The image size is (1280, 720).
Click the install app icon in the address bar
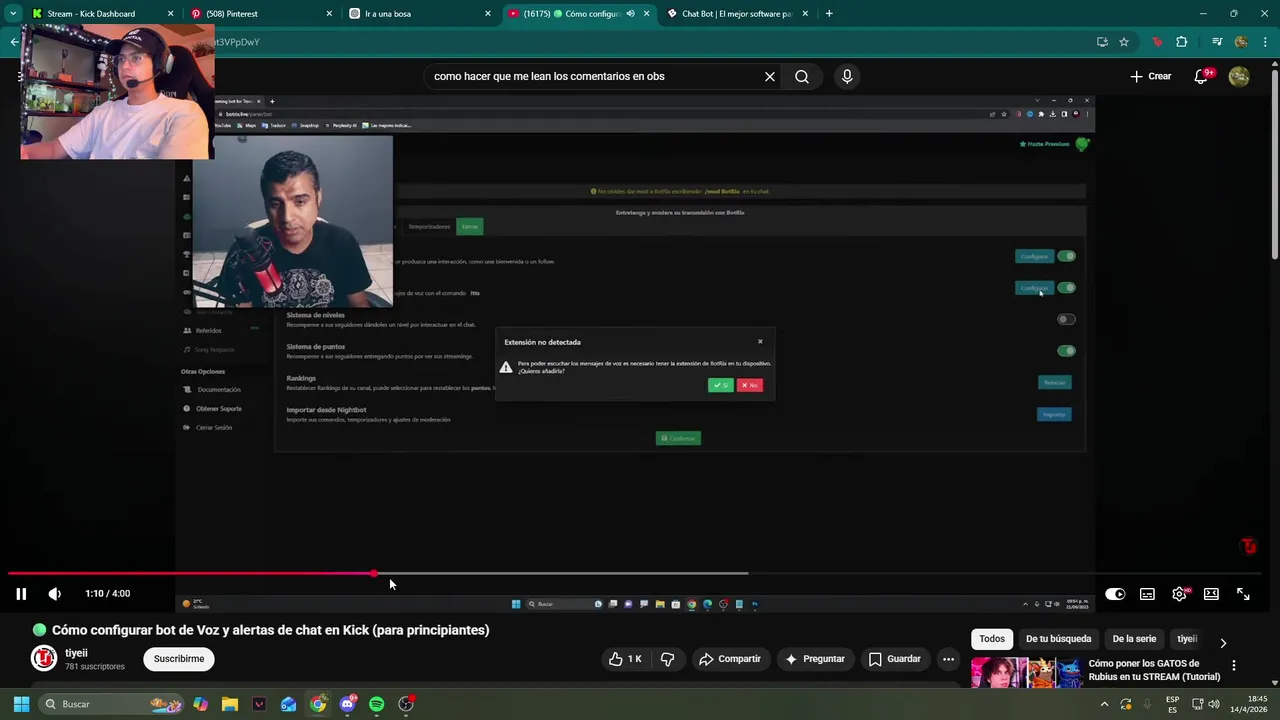click(x=1102, y=42)
